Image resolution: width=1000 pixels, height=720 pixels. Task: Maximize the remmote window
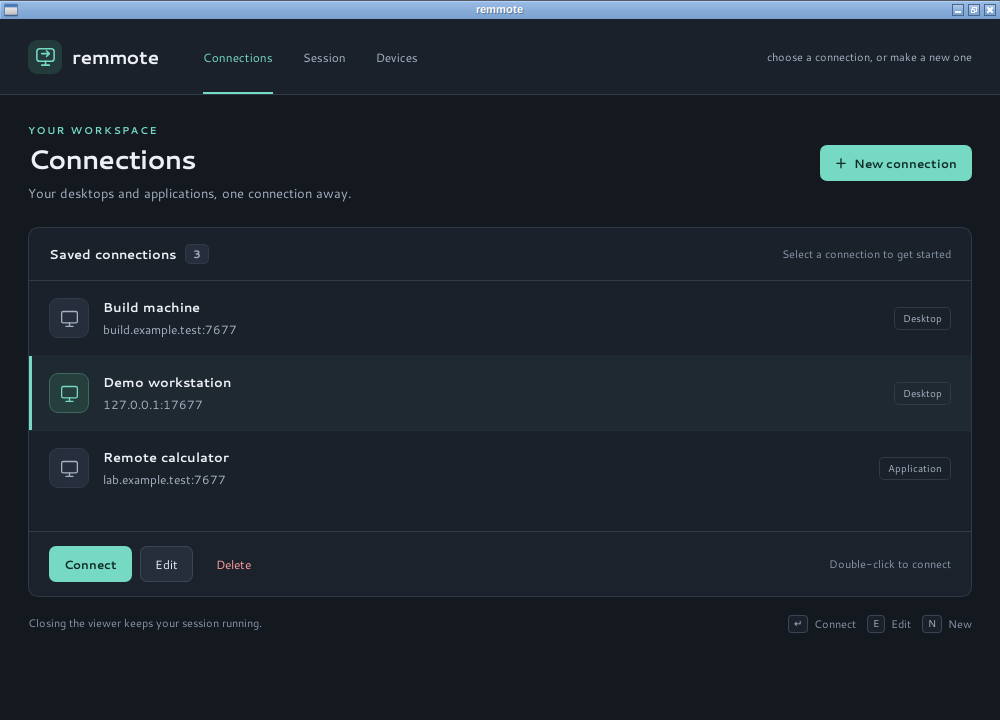coord(973,10)
